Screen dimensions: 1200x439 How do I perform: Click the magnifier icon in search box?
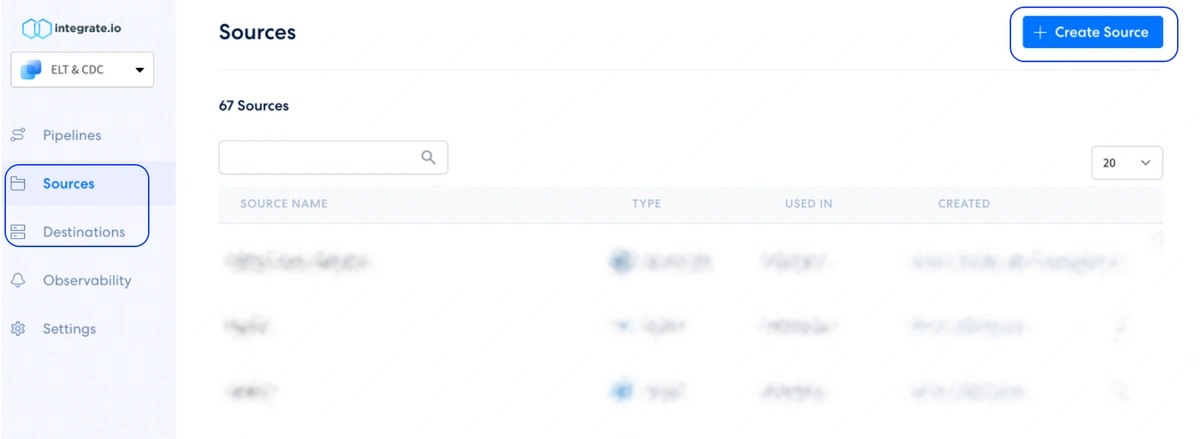tap(429, 157)
